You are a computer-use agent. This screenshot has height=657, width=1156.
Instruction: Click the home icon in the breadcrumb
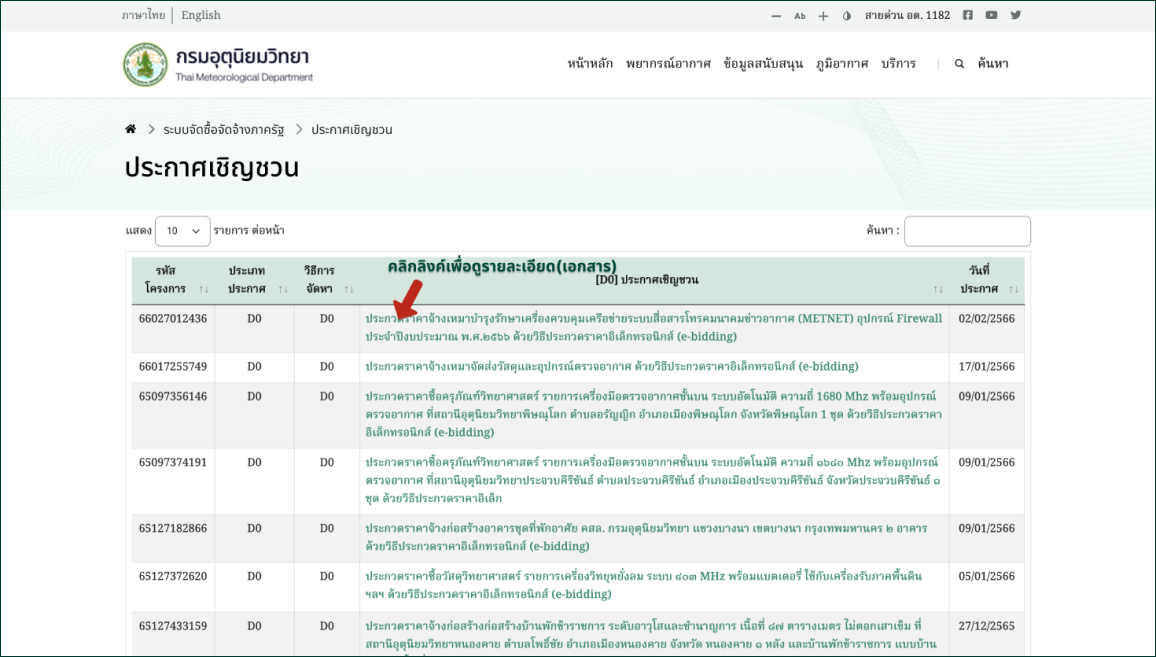(130, 130)
